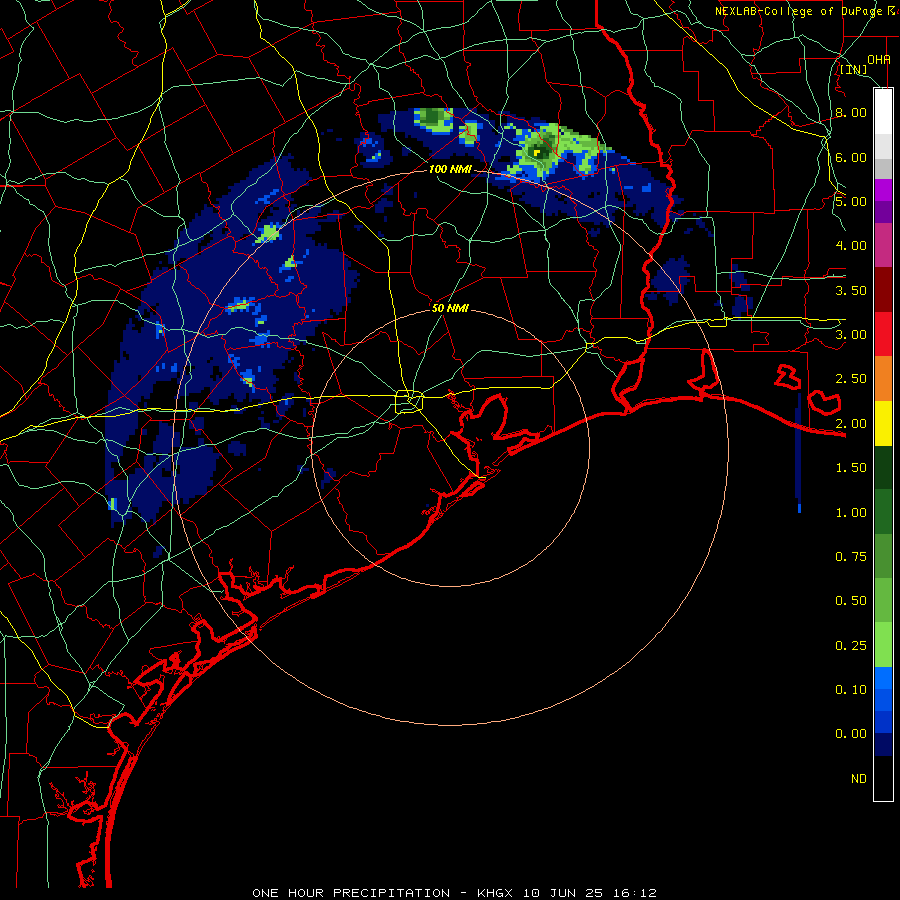This screenshot has height=900, width=900.
Task: Click the 5.00 legend value
Action: [851, 201]
